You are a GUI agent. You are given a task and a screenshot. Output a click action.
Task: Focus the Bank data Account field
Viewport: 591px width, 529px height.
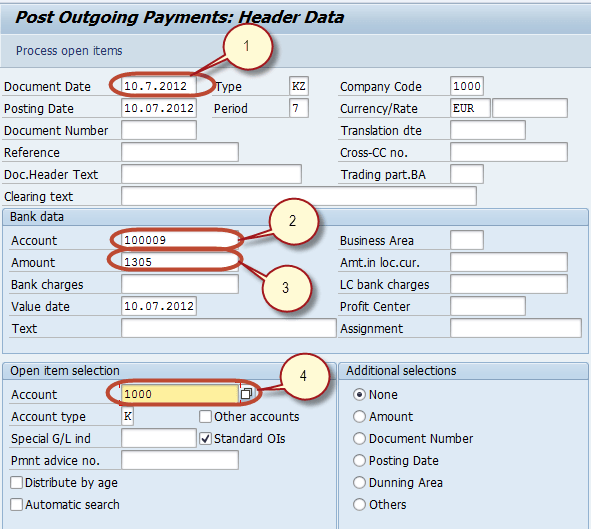pyautogui.click(x=180, y=240)
